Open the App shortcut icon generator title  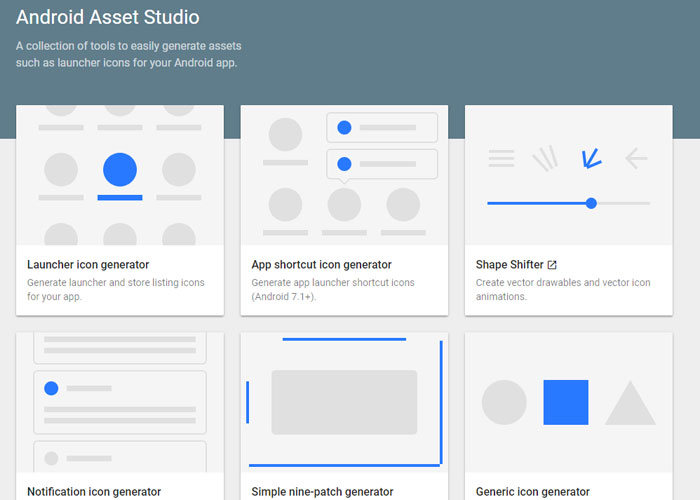coord(321,265)
